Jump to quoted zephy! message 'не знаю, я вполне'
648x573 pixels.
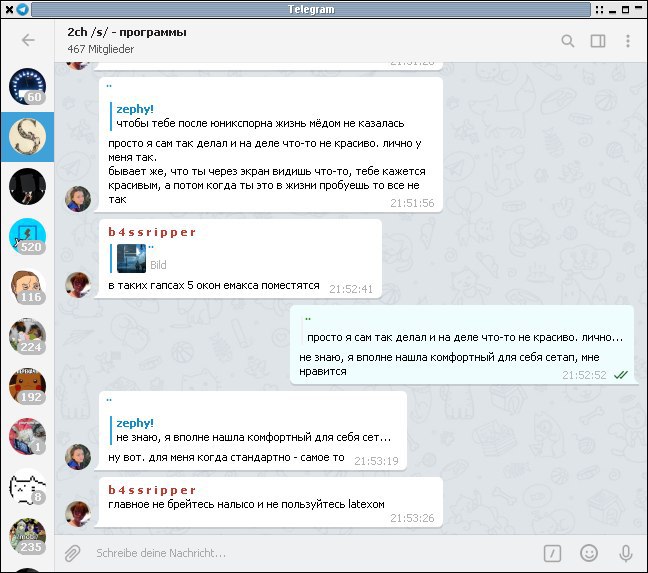(251, 430)
